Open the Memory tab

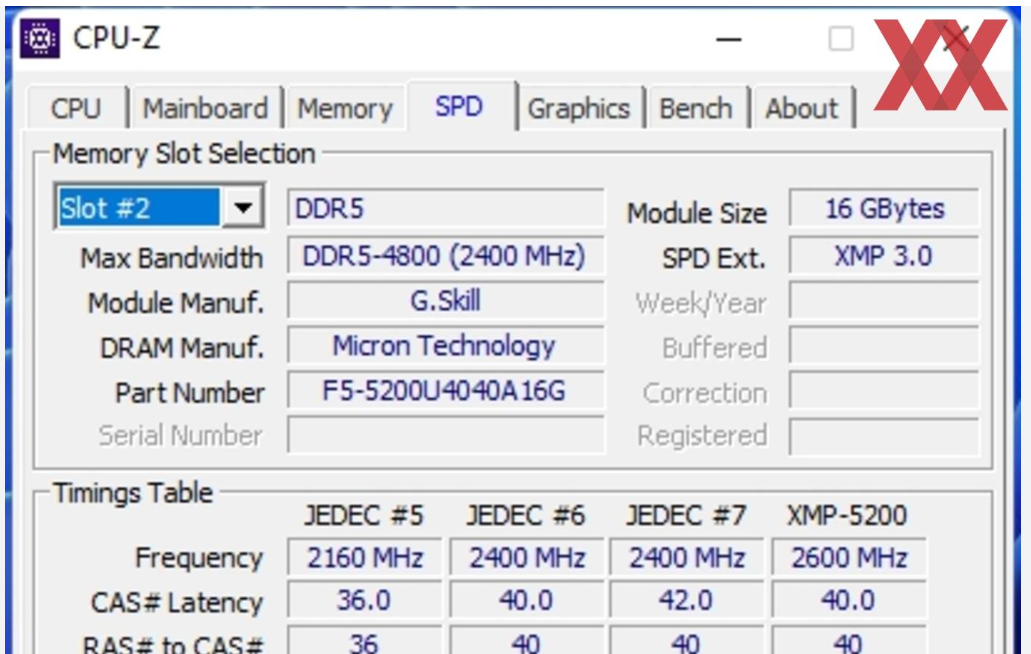pyautogui.click(x=345, y=108)
